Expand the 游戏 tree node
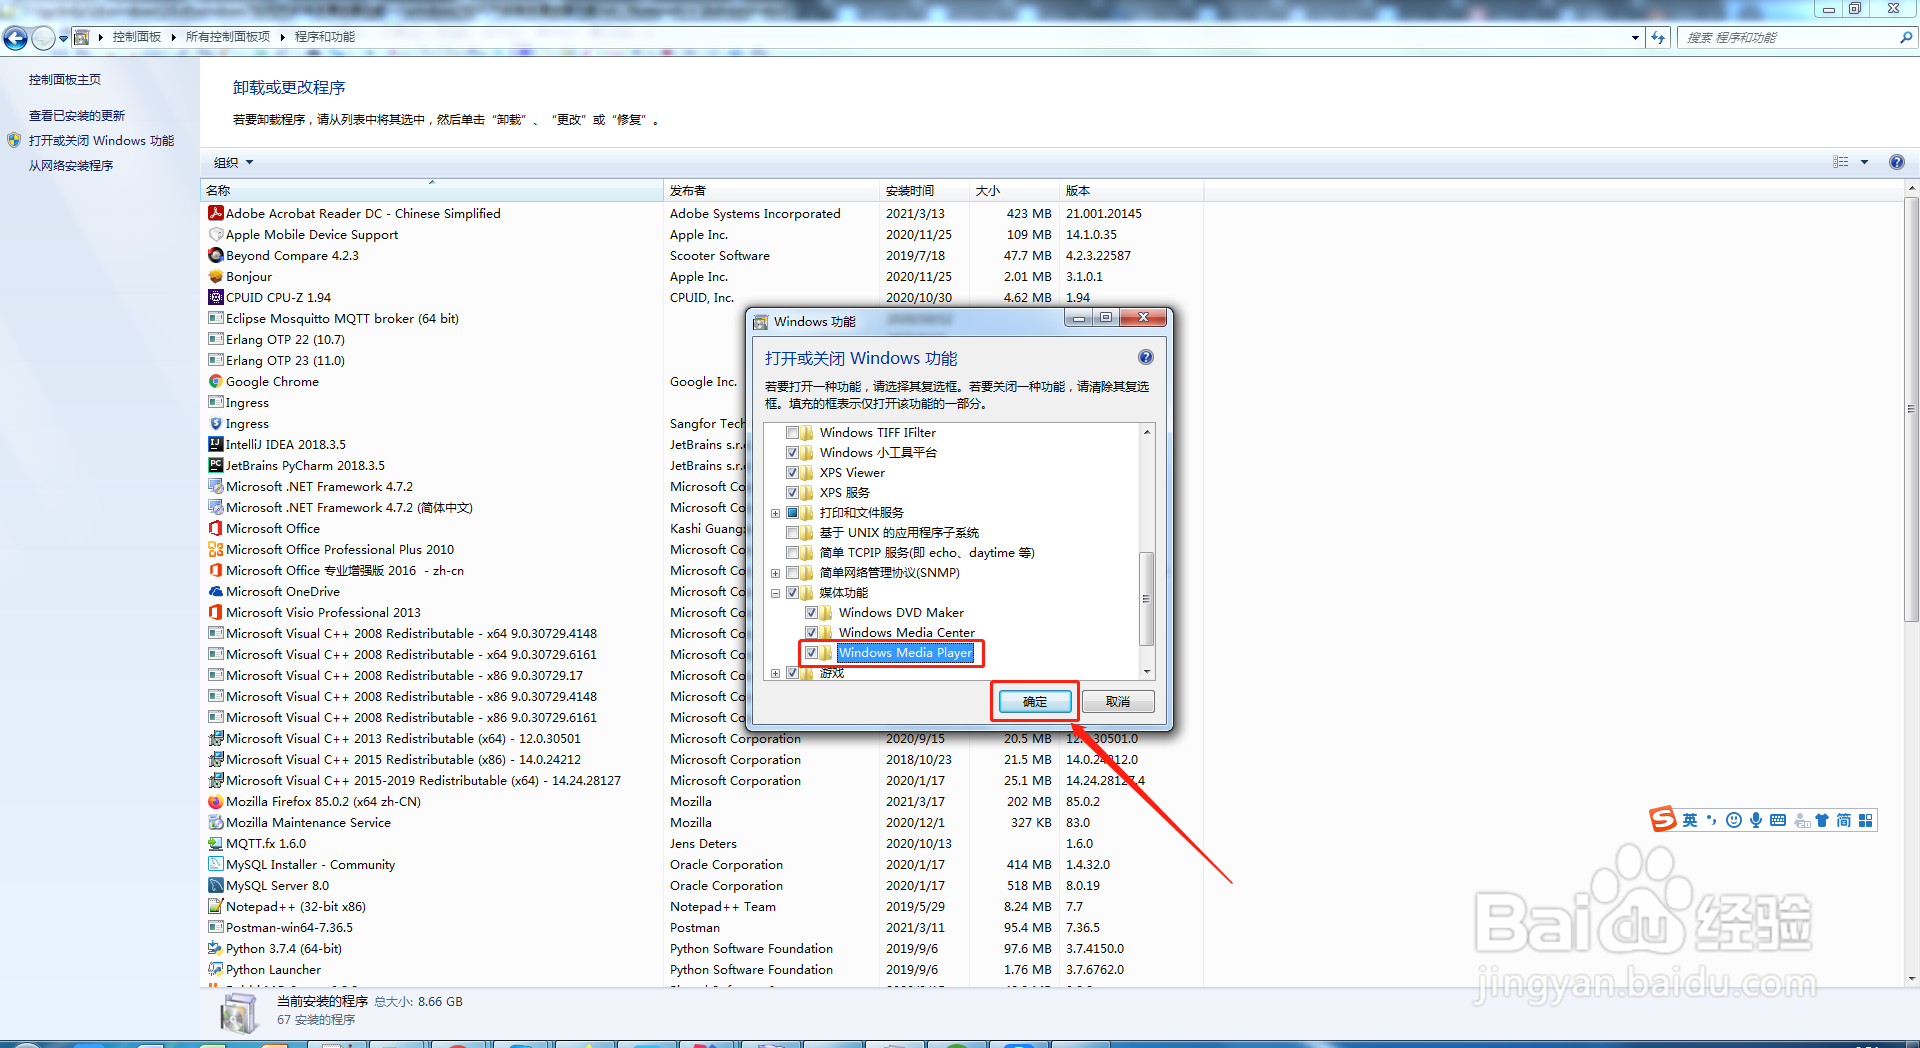Screen dimensions: 1920x1048 tap(775, 673)
